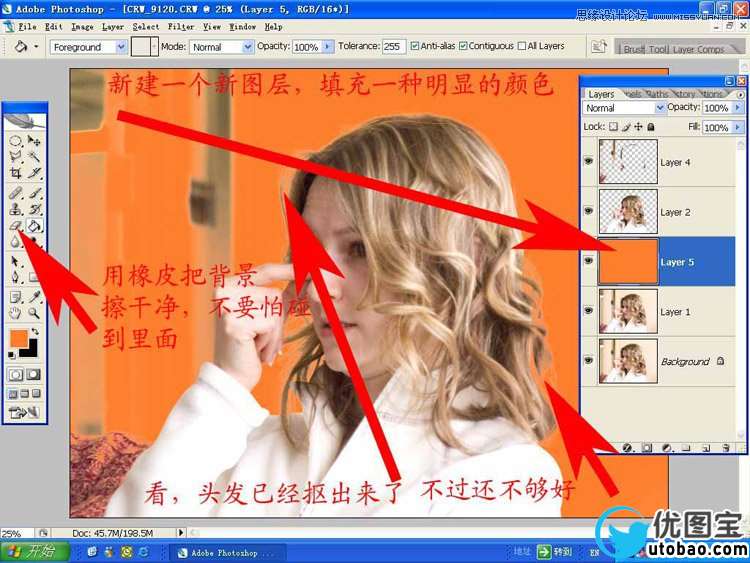Toggle lock all in Layers panel
Viewport: 750px width, 563px height.
click(651, 127)
